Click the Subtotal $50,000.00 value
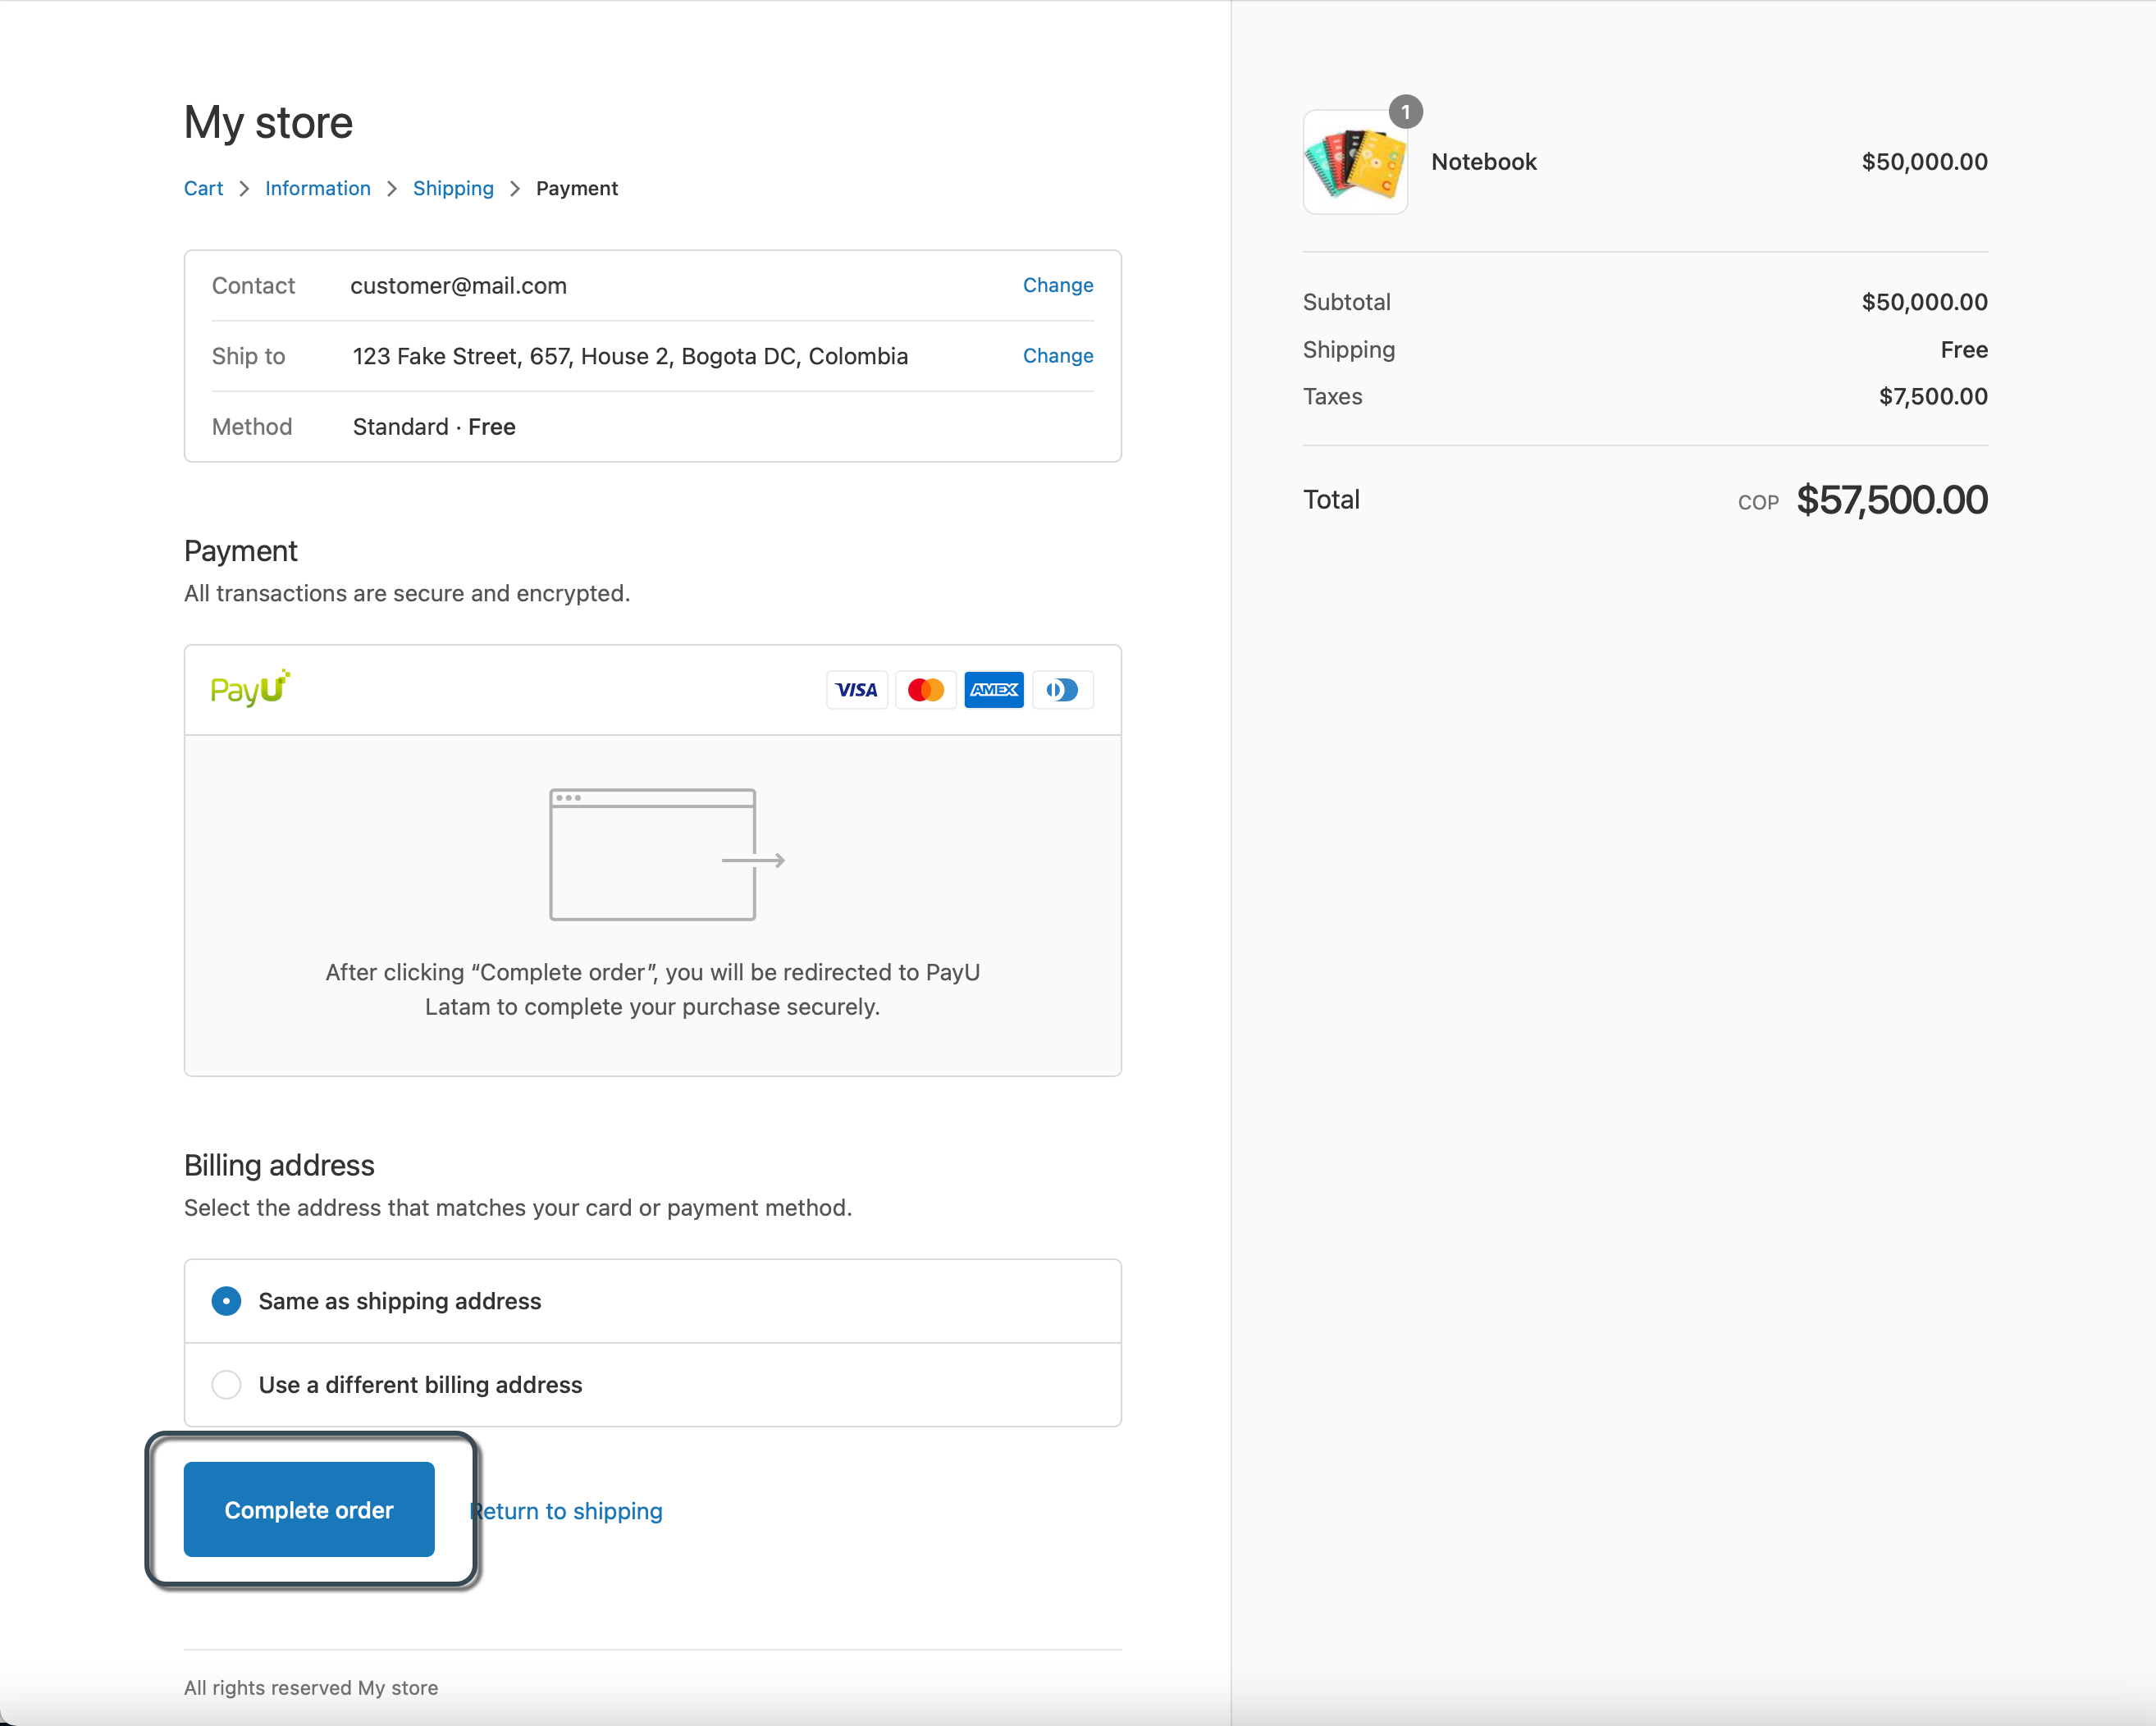Image resolution: width=2156 pixels, height=1726 pixels. (x=1924, y=302)
